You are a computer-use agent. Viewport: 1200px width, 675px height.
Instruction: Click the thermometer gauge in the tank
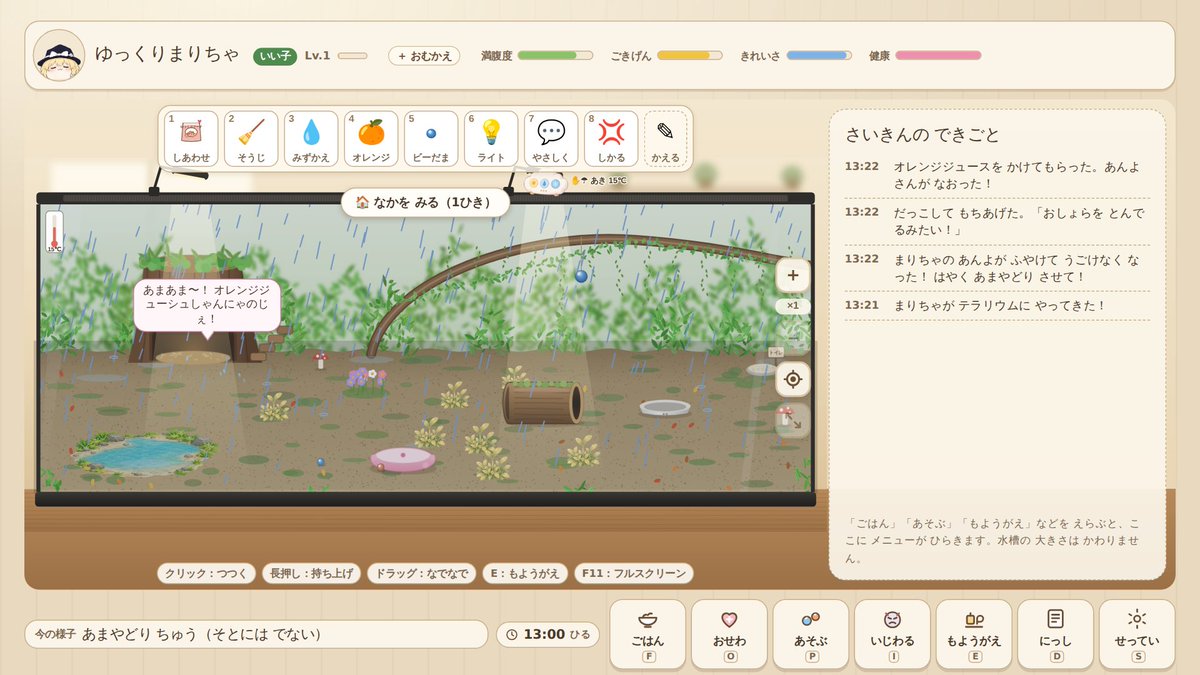tap(54, 232)
